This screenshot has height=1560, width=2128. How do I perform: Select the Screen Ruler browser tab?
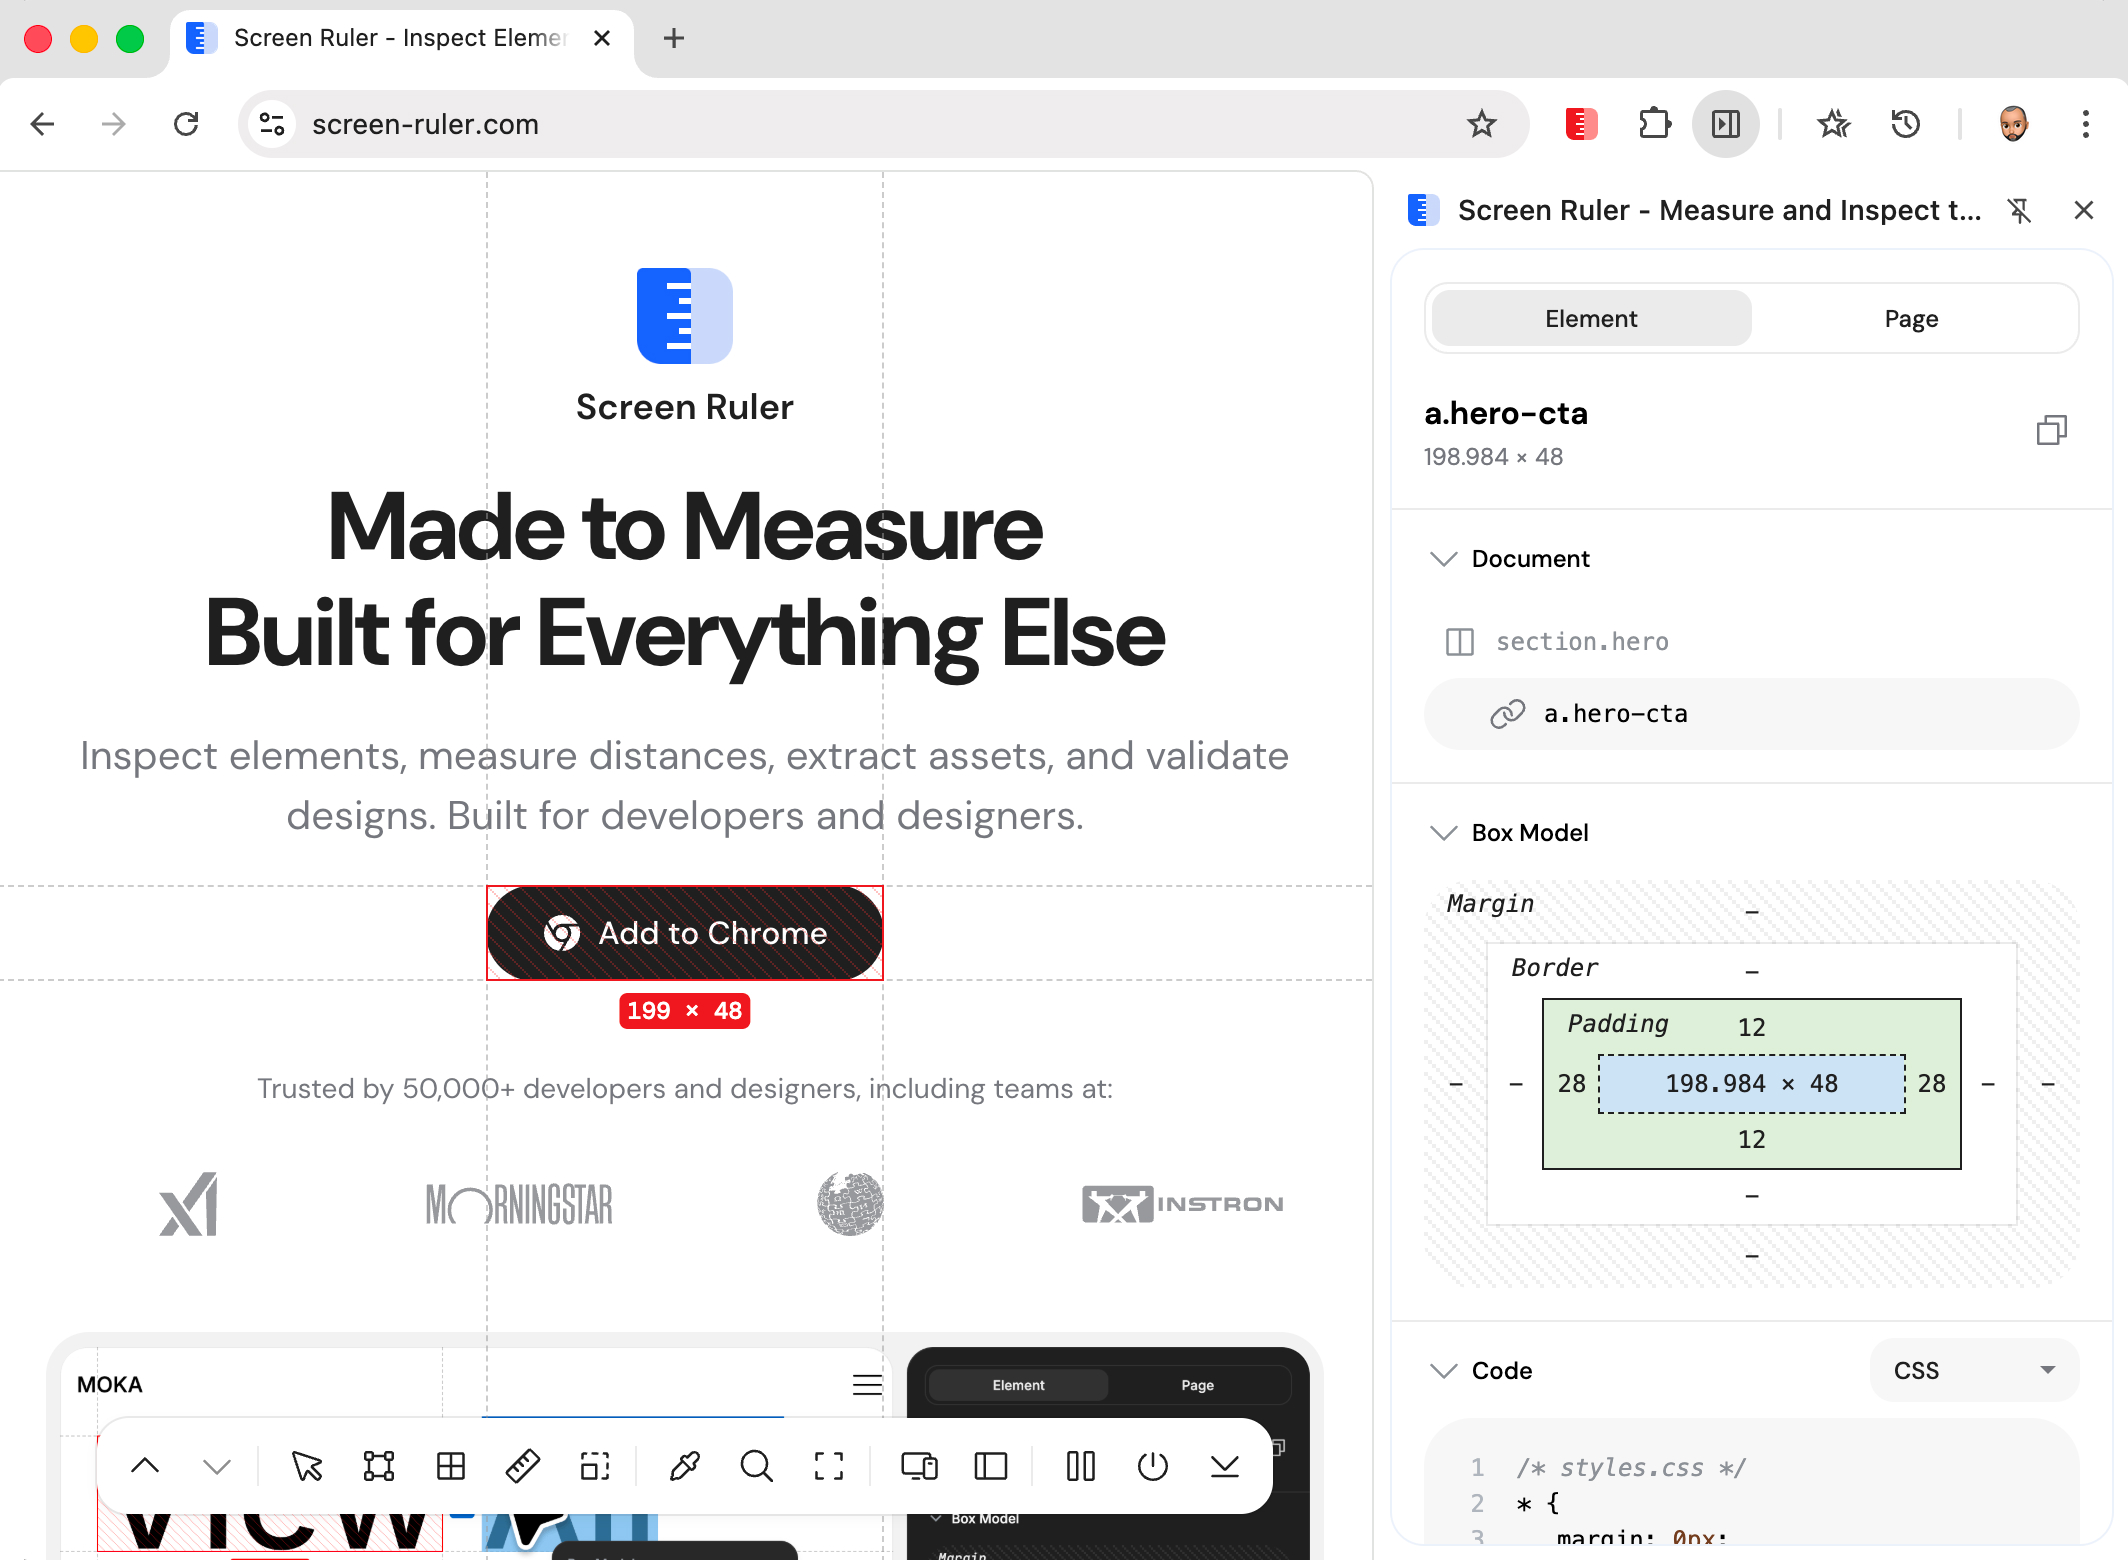coord(400,39)
